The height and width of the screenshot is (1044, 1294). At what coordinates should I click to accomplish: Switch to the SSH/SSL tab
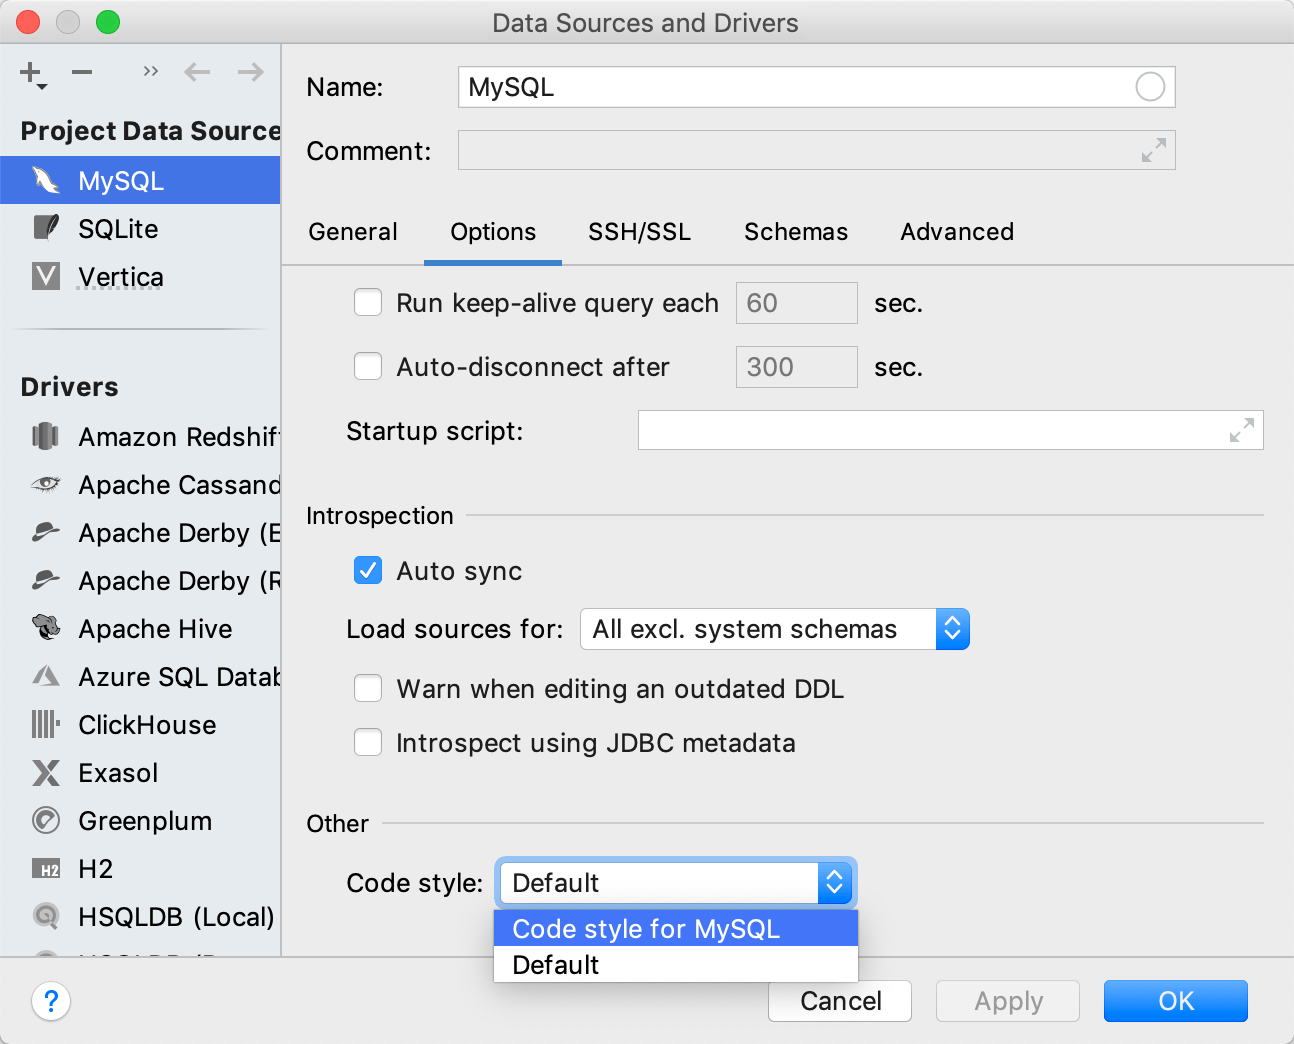point(639,232)
